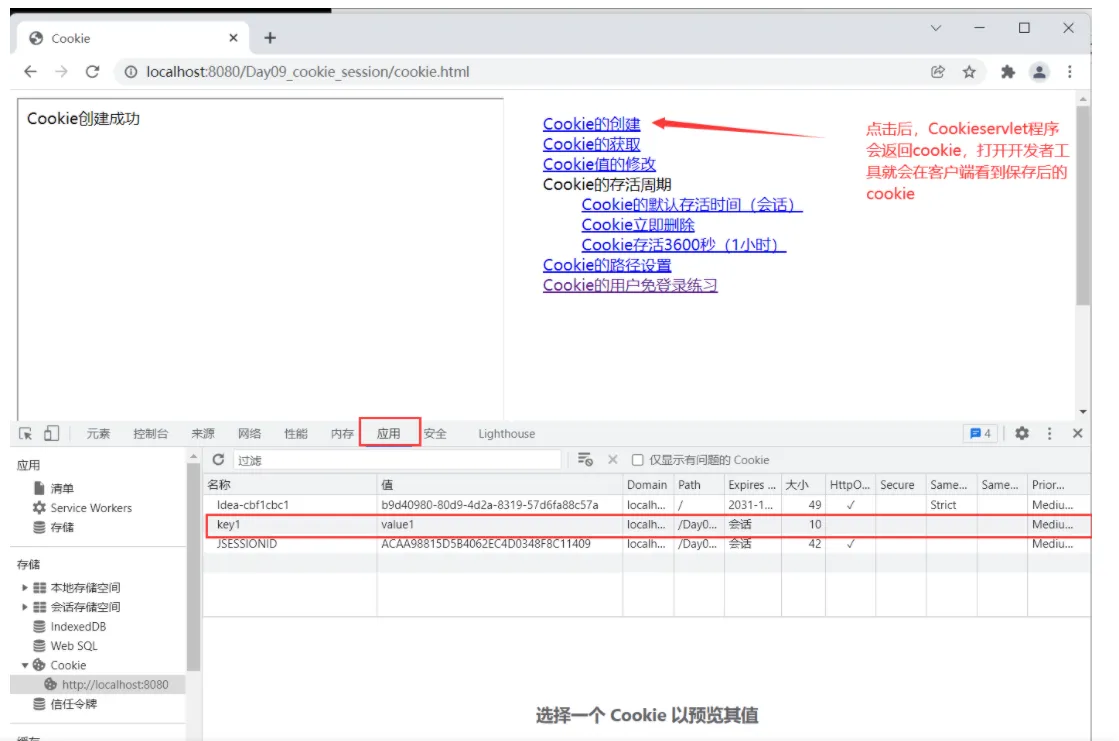Open the profile avatar icon
The width and height of the screenshot is (1119, 741).
click(x=1039, y=71)
